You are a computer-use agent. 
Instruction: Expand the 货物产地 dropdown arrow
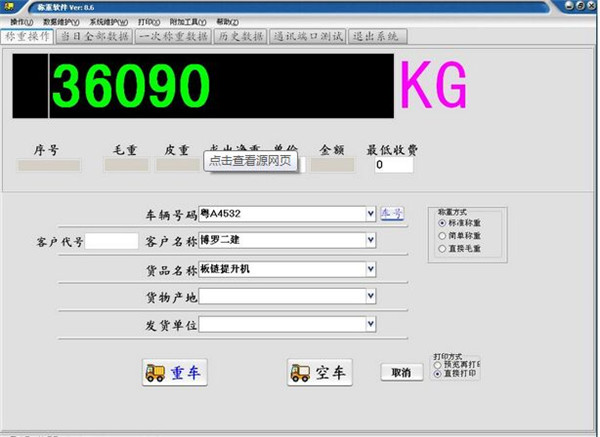coord(370,296)
